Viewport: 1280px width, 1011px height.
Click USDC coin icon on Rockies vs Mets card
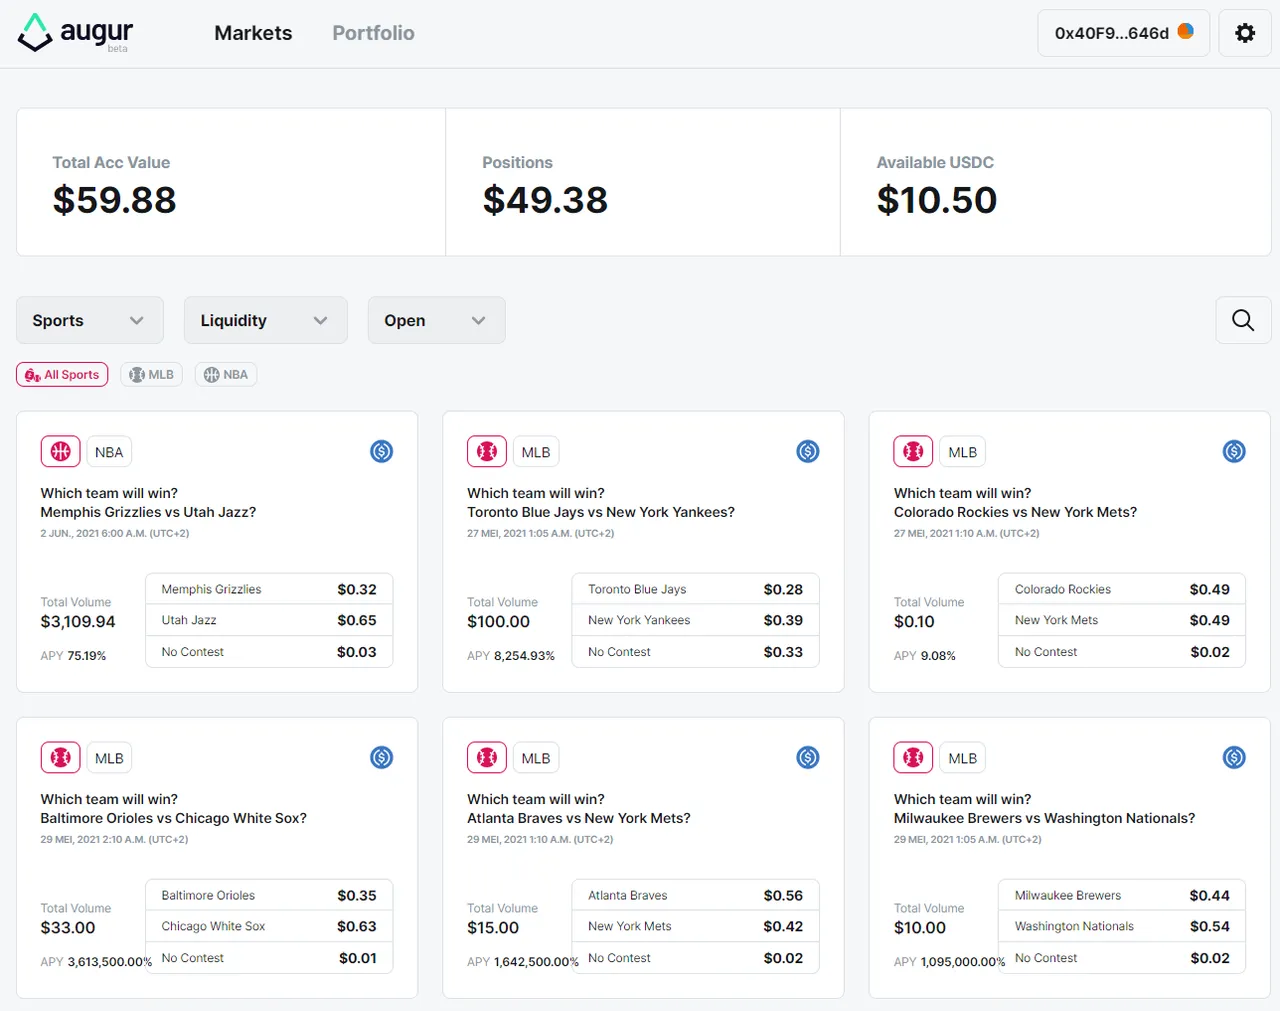(x=1235, y=451)
